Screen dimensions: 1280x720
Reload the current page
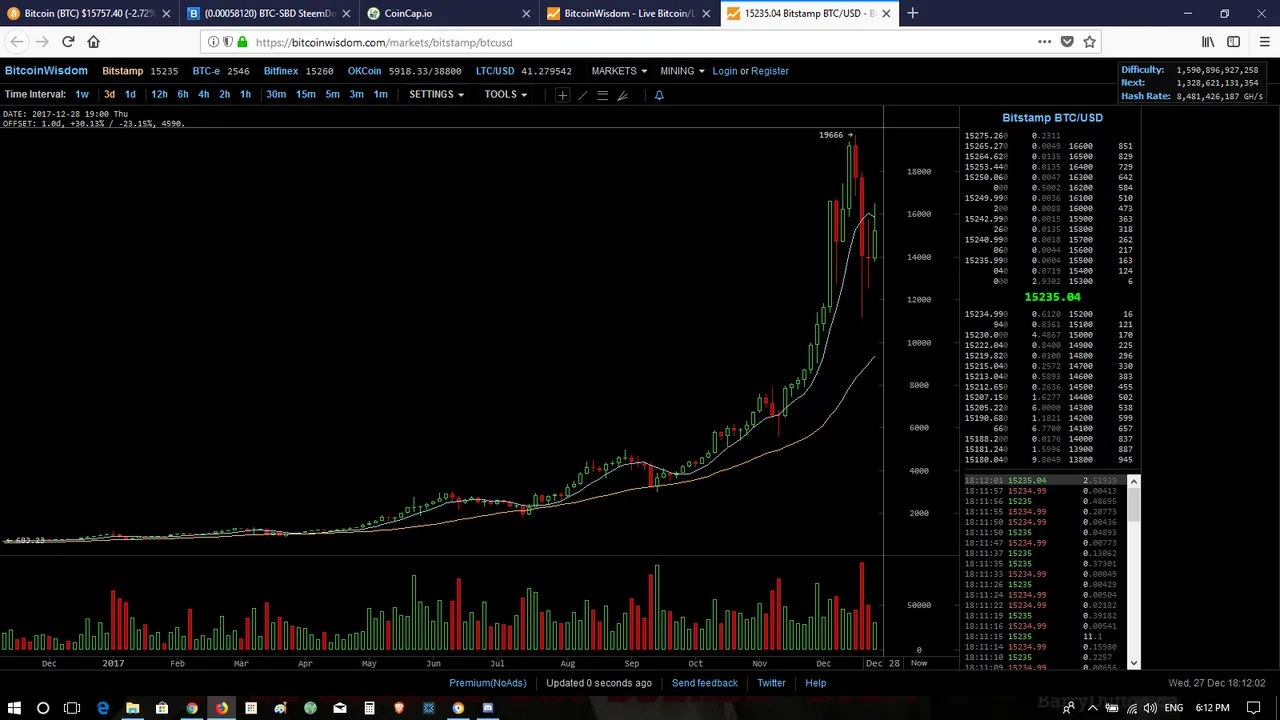click(68, 42)
